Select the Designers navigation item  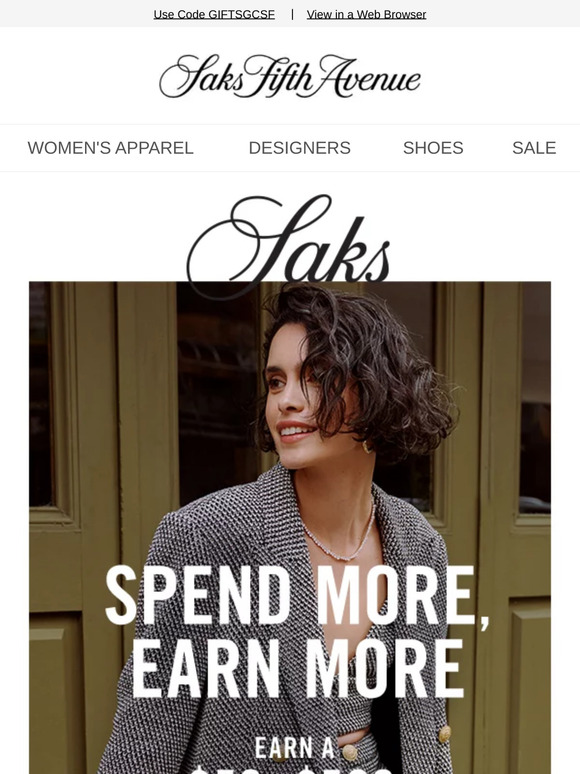[x=300, y=148]
